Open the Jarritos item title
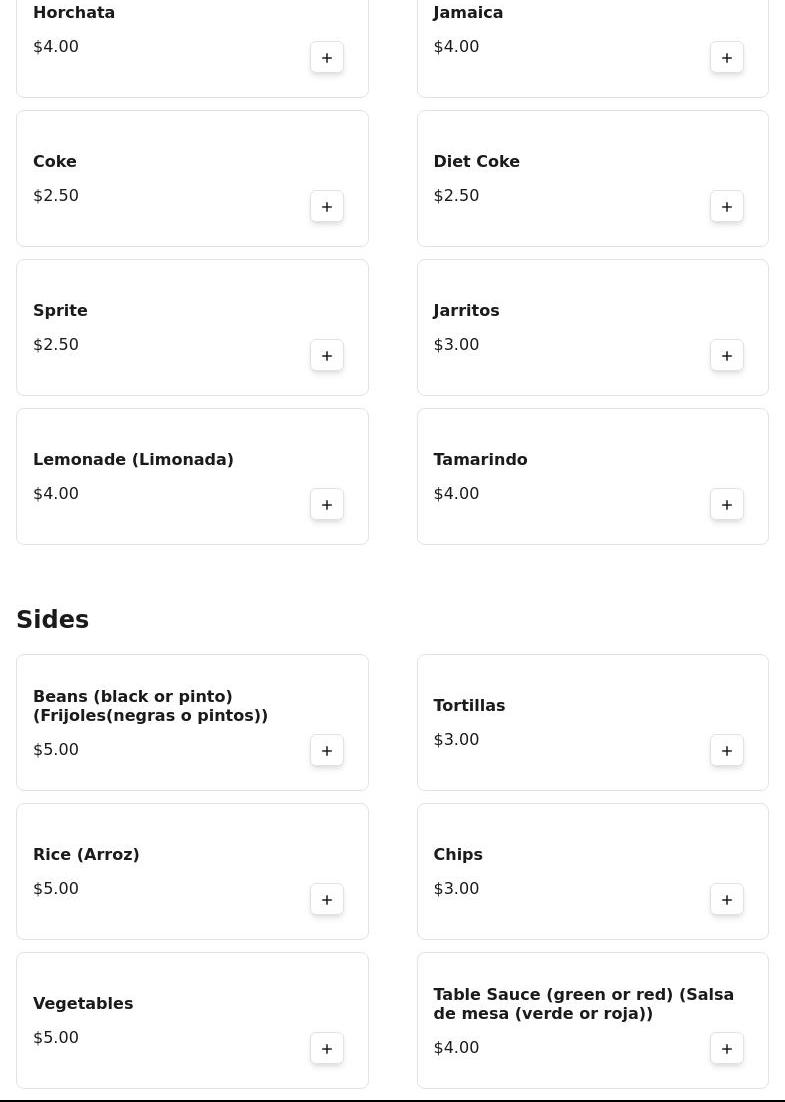 466,311
